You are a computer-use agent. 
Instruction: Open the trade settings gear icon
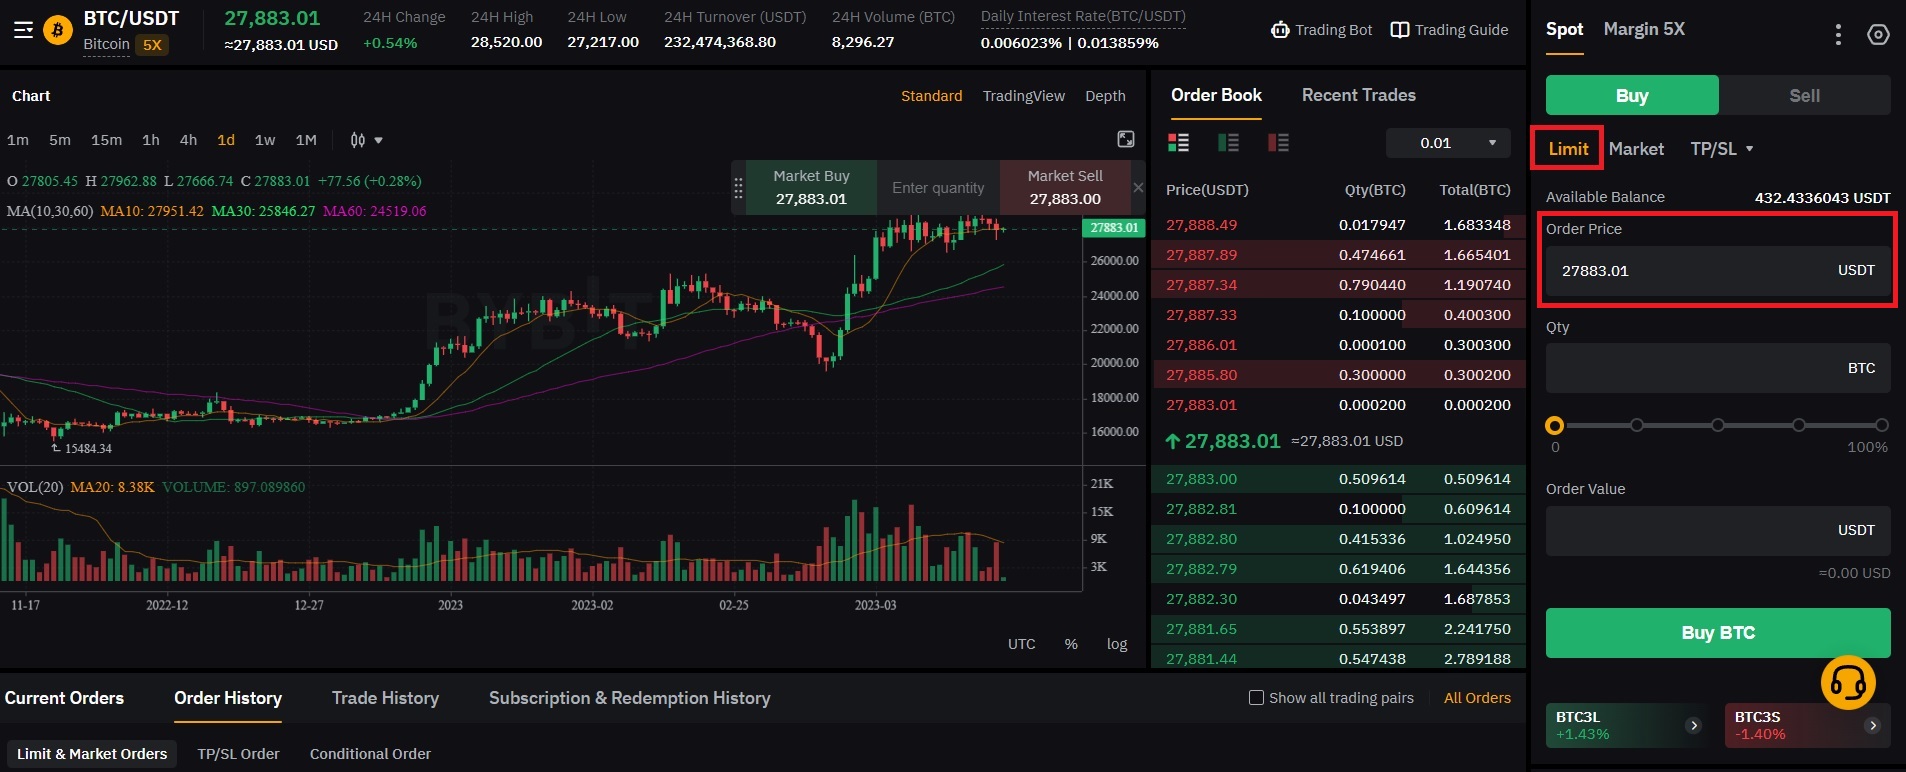pyautogui.click(x=1878, y=35)
